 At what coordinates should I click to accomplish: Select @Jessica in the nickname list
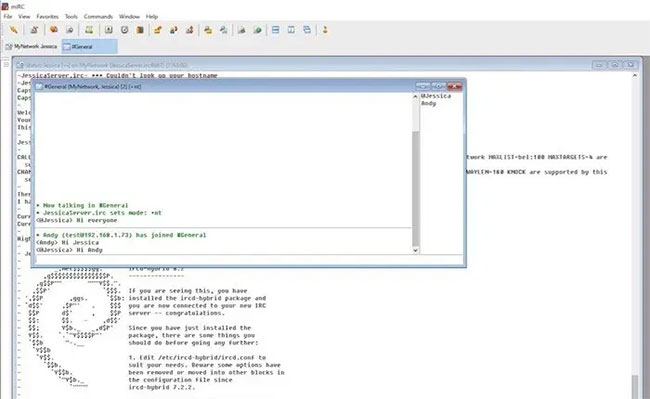click(x=436, y=96)
